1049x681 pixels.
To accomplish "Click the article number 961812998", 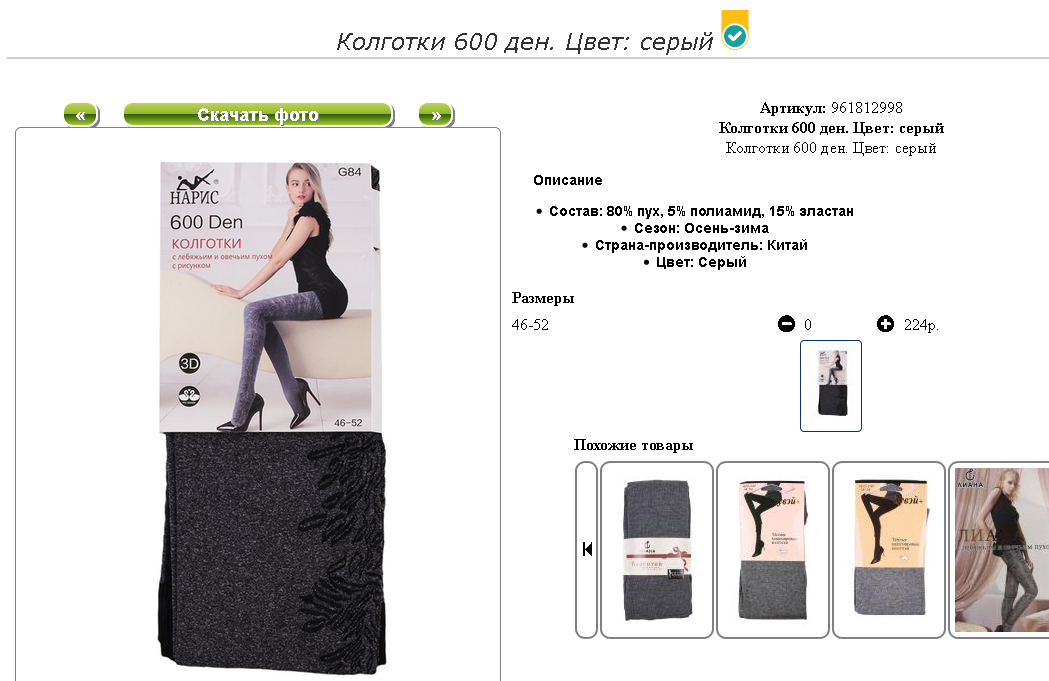I will 866,108.
